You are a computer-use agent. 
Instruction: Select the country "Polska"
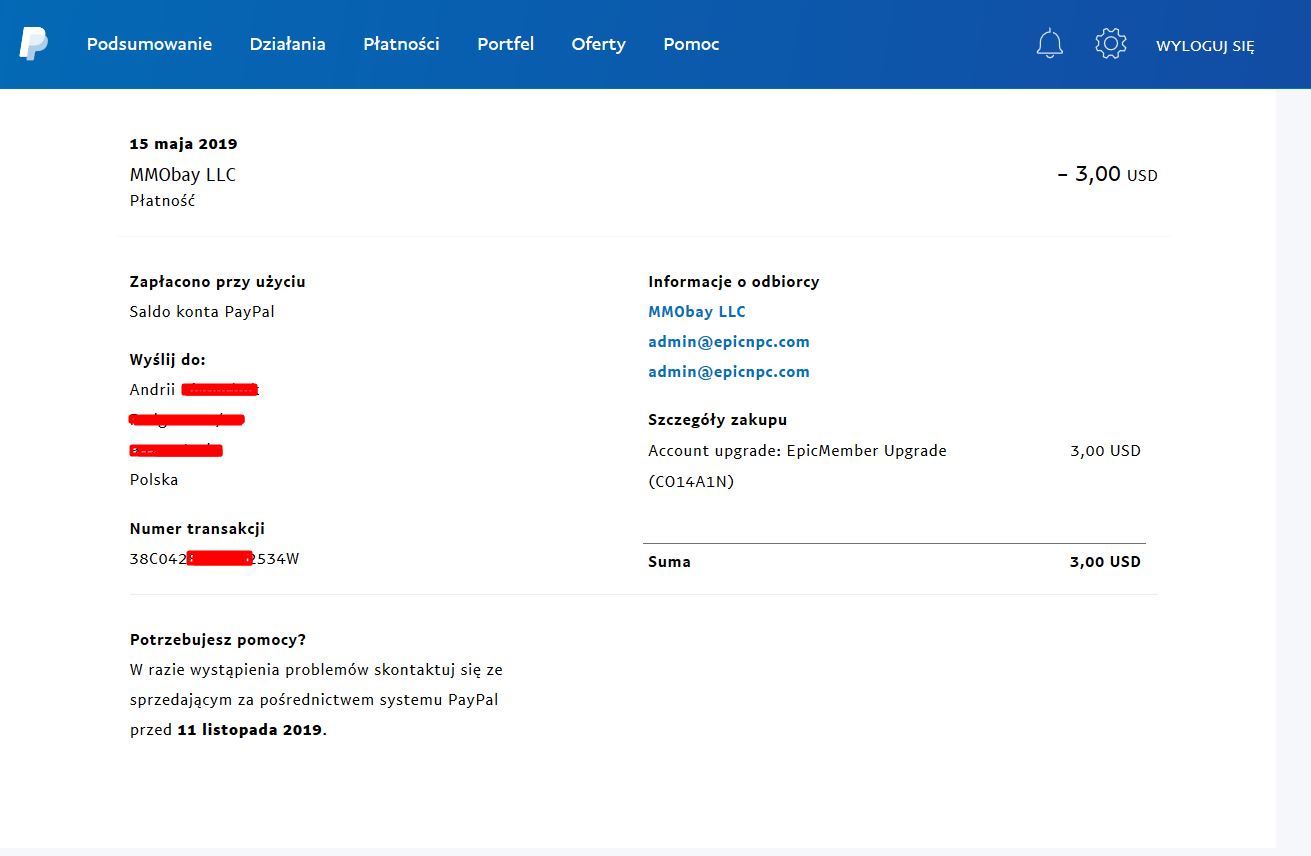pyautogui.click(x=154, y=480)
